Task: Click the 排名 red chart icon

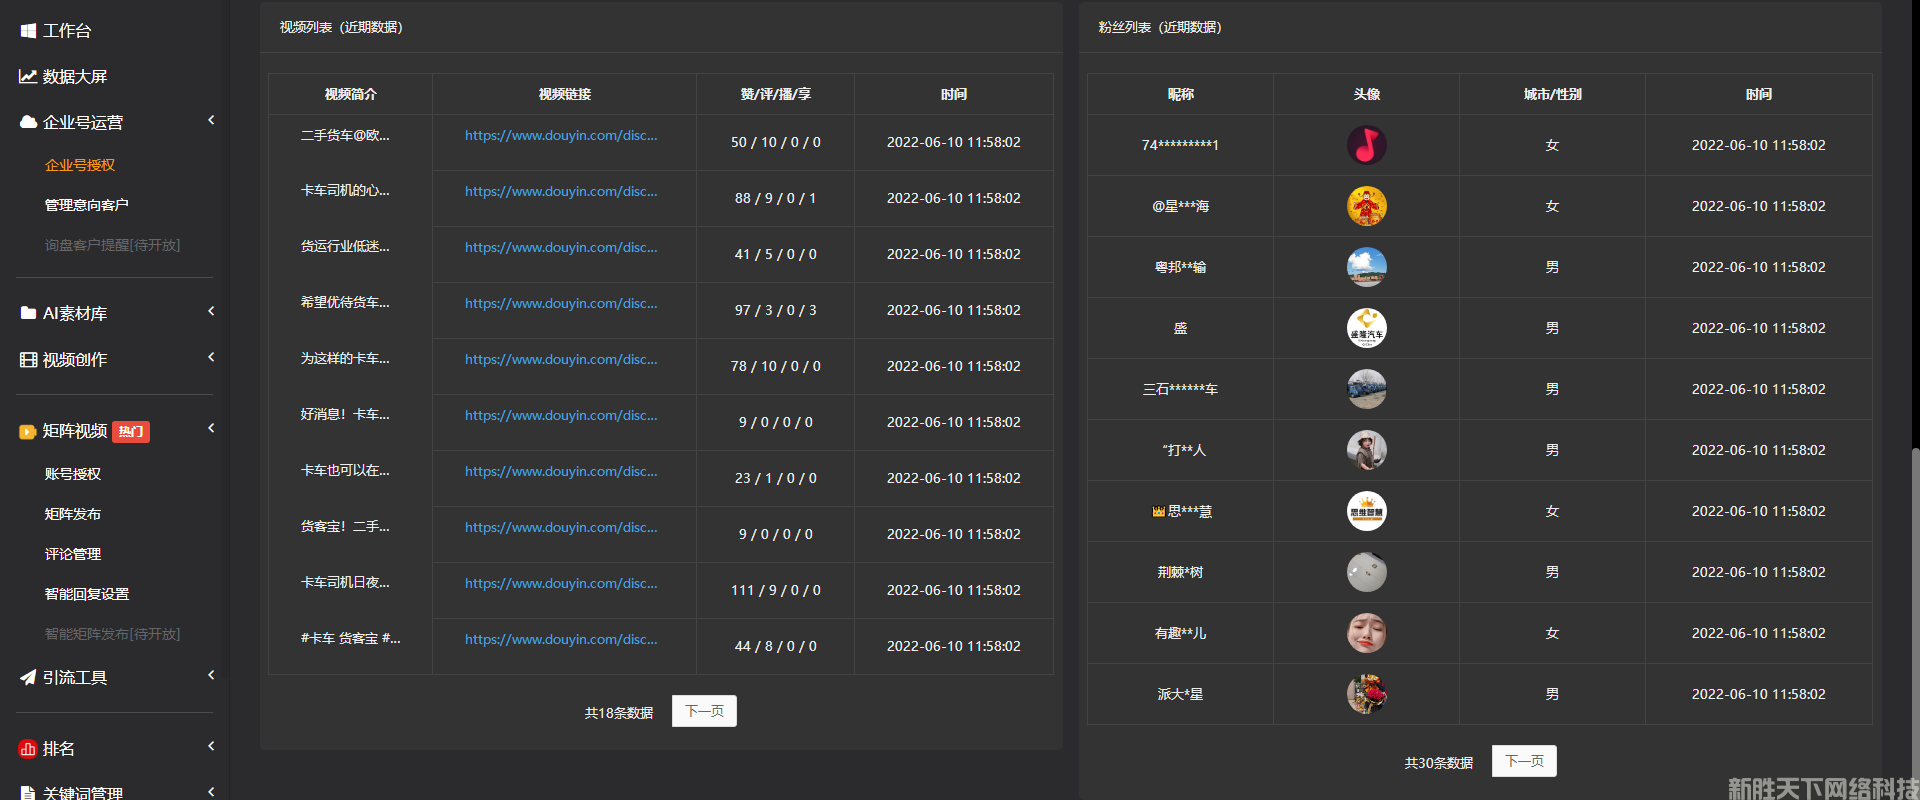Action: click(28, 749)
